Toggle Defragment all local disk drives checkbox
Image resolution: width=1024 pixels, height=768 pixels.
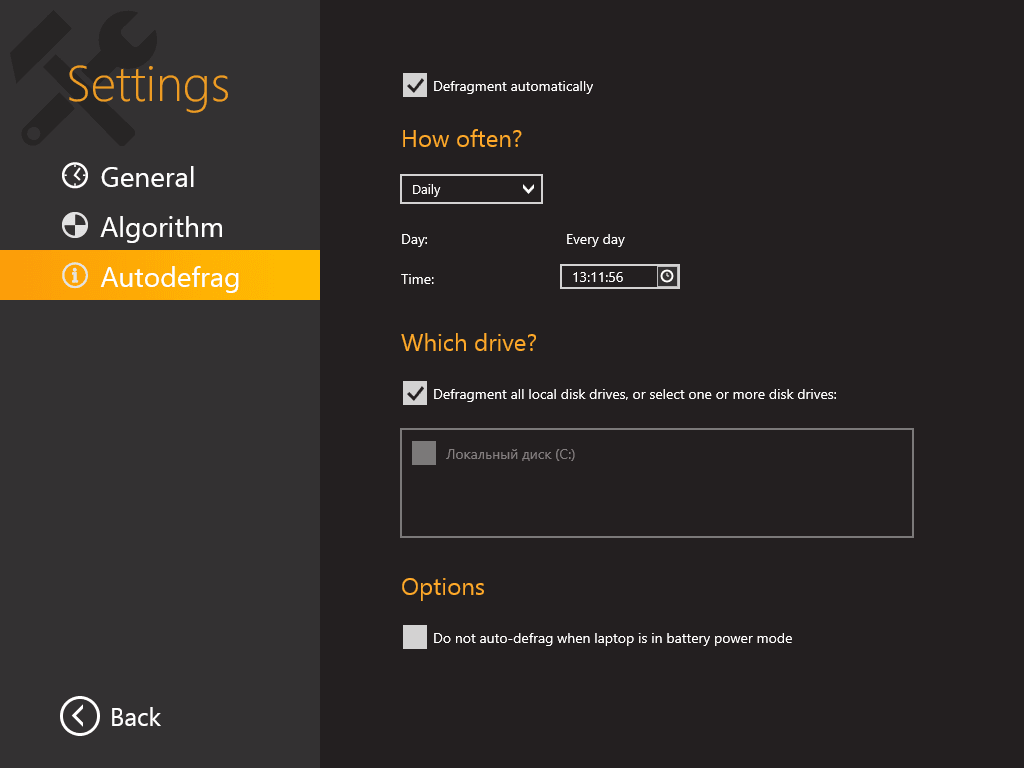point(415,393)
